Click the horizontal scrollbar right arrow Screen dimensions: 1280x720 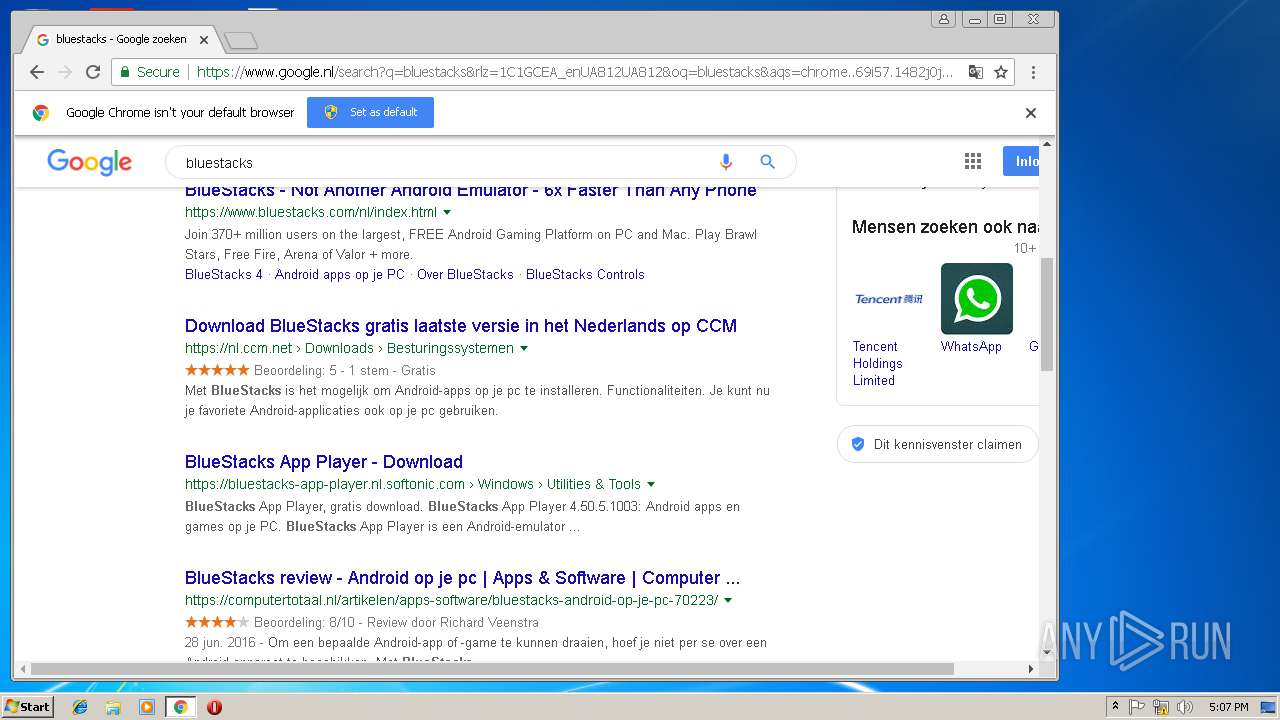coord(1031,668)
